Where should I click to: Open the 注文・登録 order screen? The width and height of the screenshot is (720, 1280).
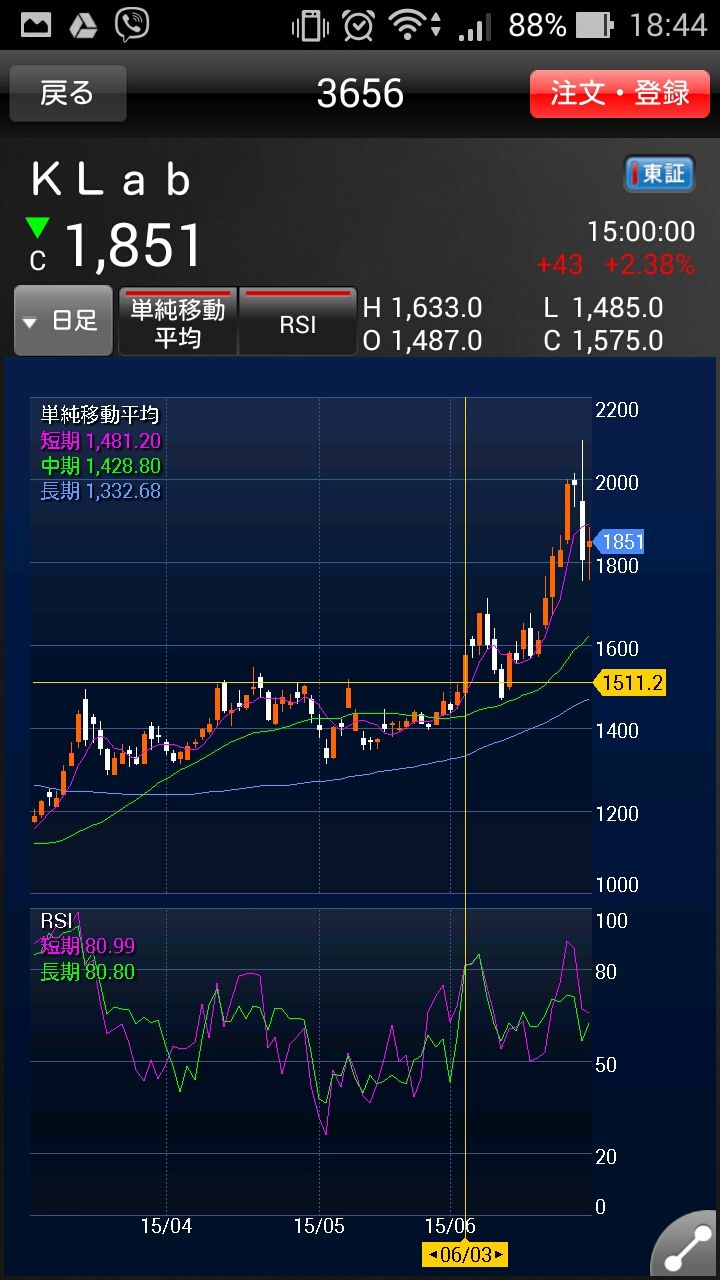coord(619,94)
